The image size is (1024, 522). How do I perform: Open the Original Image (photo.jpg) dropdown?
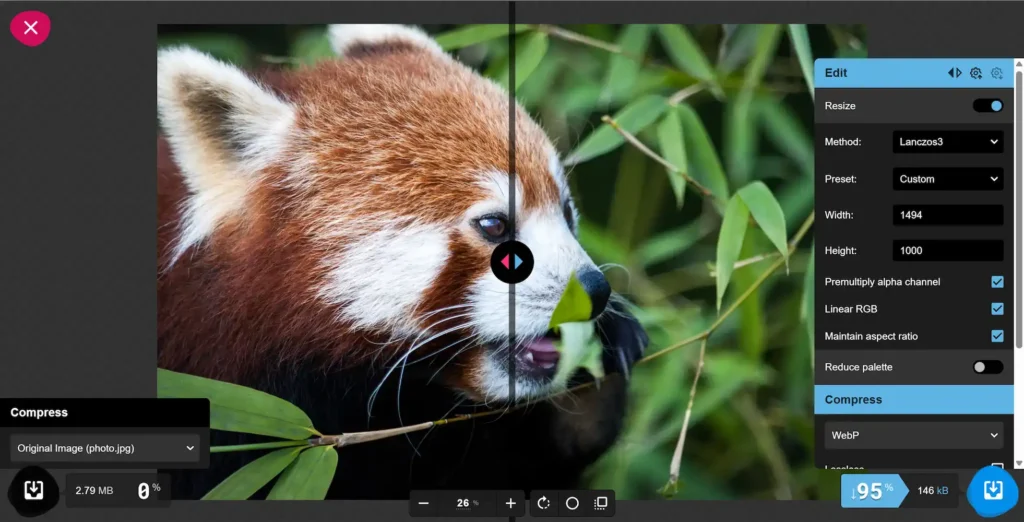pyautogui.click(x=105, y=448)
